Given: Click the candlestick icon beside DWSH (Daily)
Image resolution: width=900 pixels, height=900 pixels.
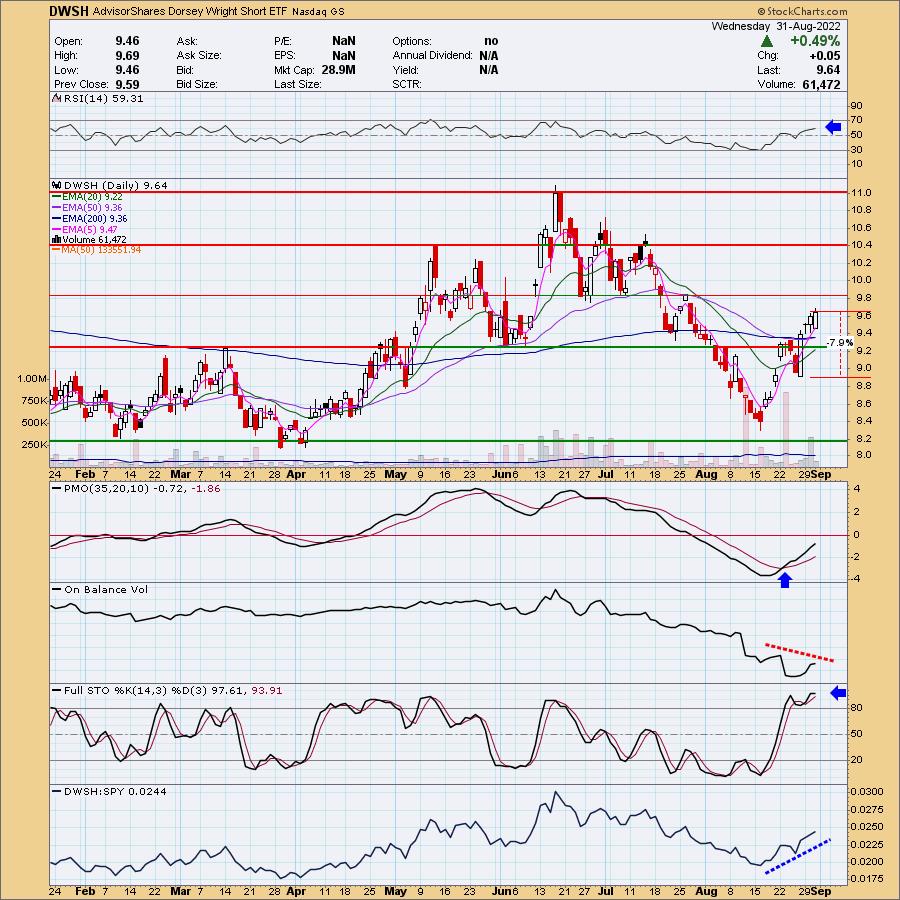Looking at the screenshot, I should tap(57, 185).
